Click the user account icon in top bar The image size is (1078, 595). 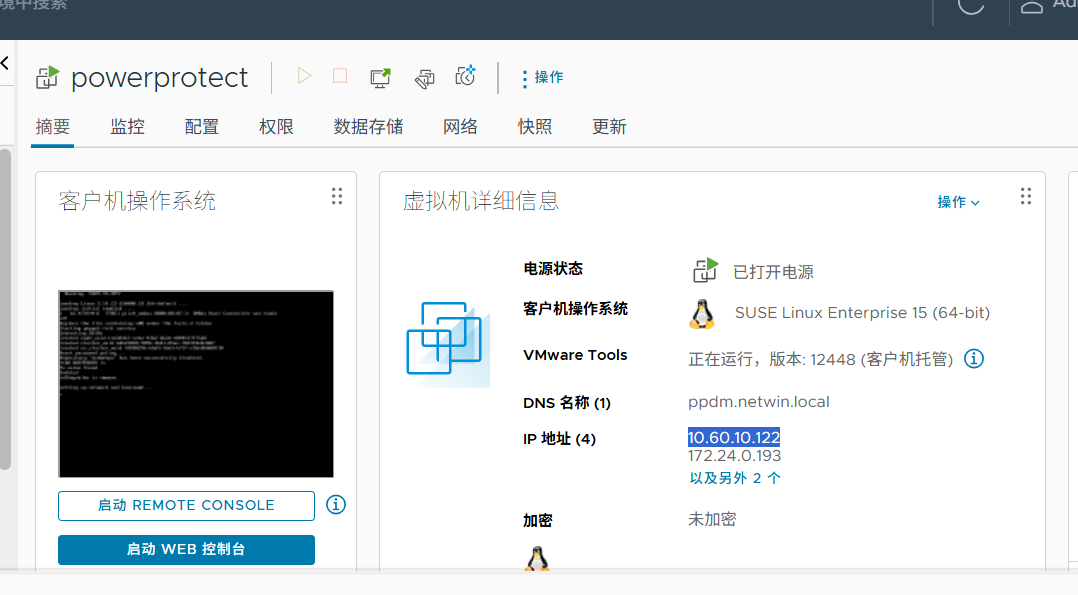(1031, 6)
